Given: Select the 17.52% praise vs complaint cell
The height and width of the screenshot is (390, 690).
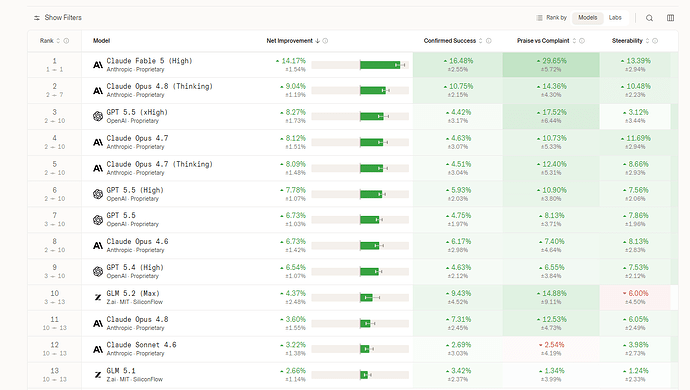Looking at the screenshot, I should click(551, 116).
